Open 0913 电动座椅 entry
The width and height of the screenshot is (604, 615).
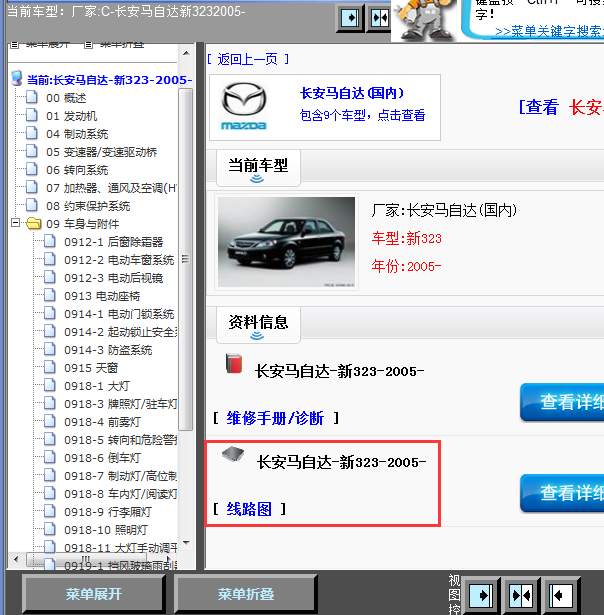point(102,296)
